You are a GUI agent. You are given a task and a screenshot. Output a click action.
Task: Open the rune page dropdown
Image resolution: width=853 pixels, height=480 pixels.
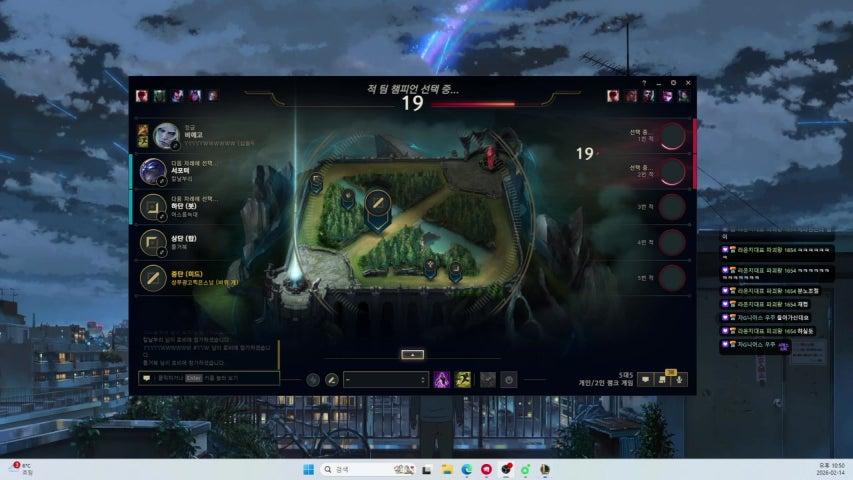coord(386,379)
